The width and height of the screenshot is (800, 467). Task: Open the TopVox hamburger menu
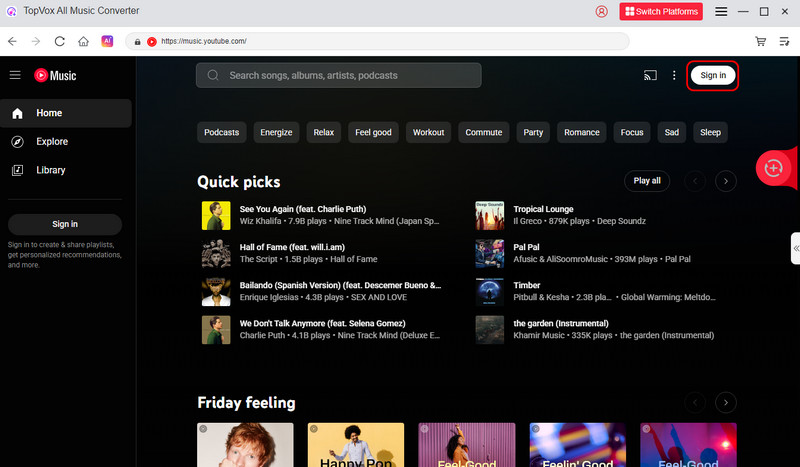coord(722,12)
